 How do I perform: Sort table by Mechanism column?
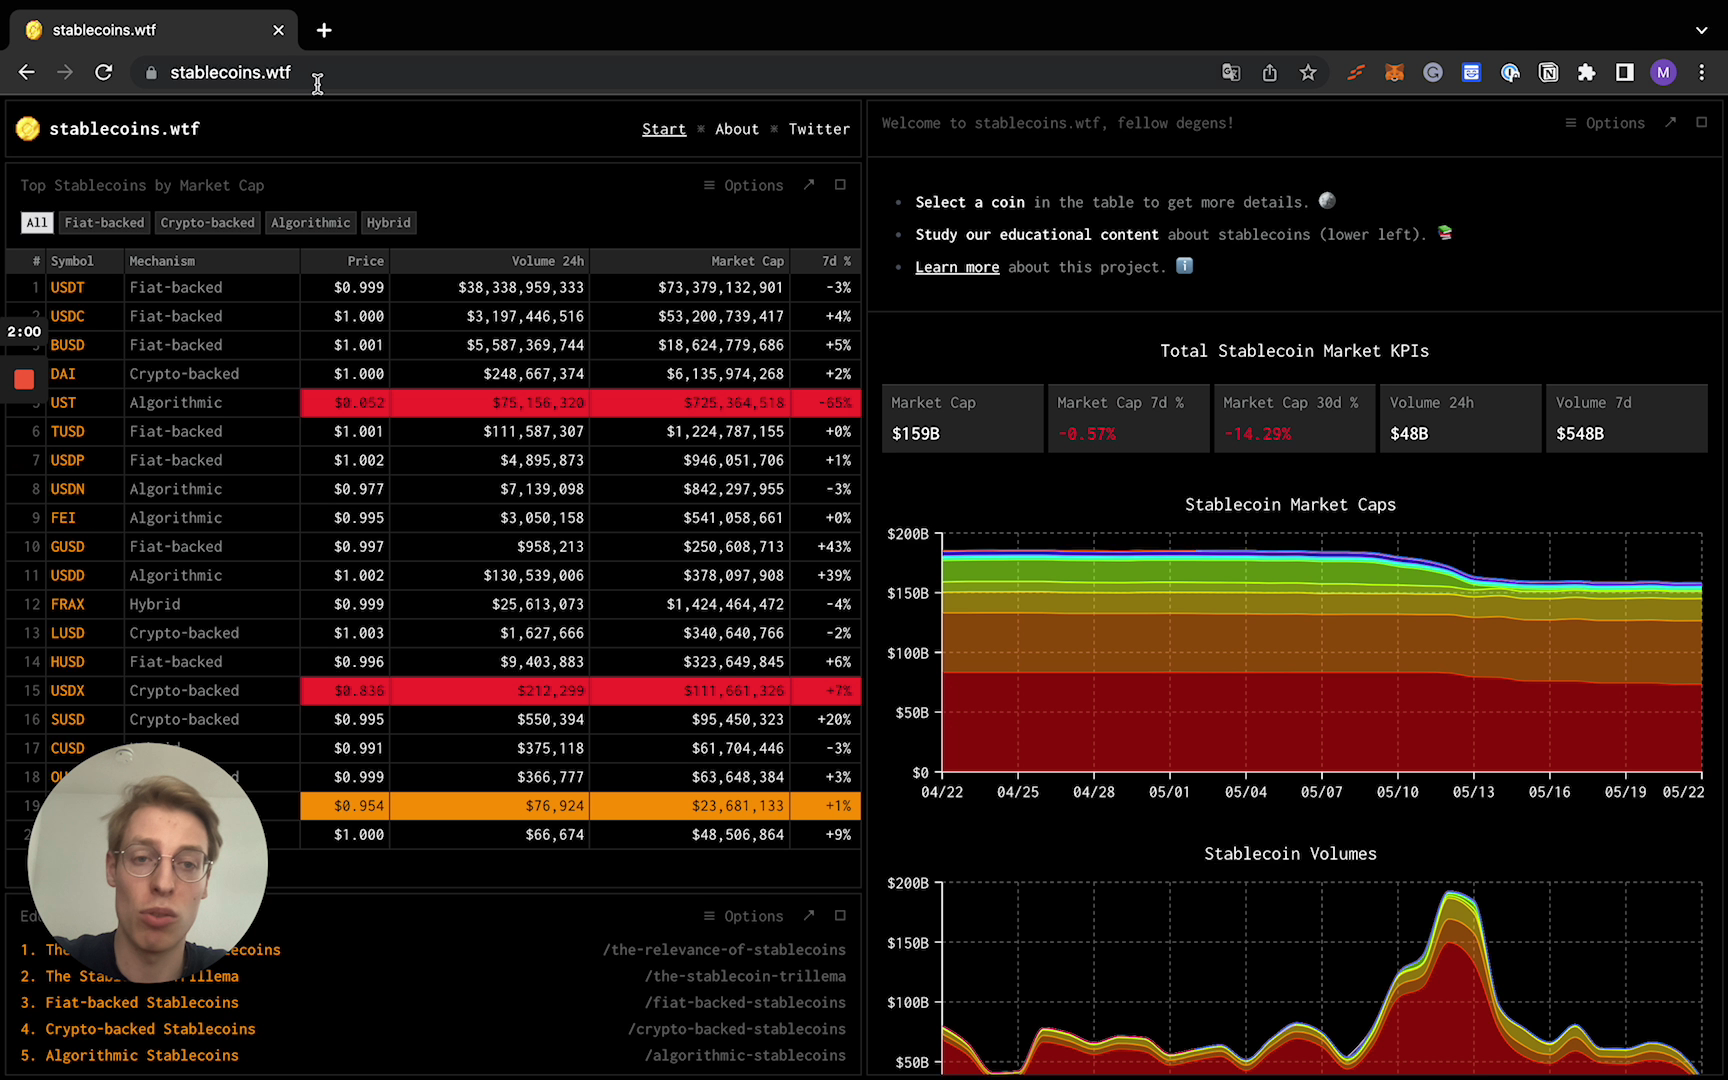(162, 260)
